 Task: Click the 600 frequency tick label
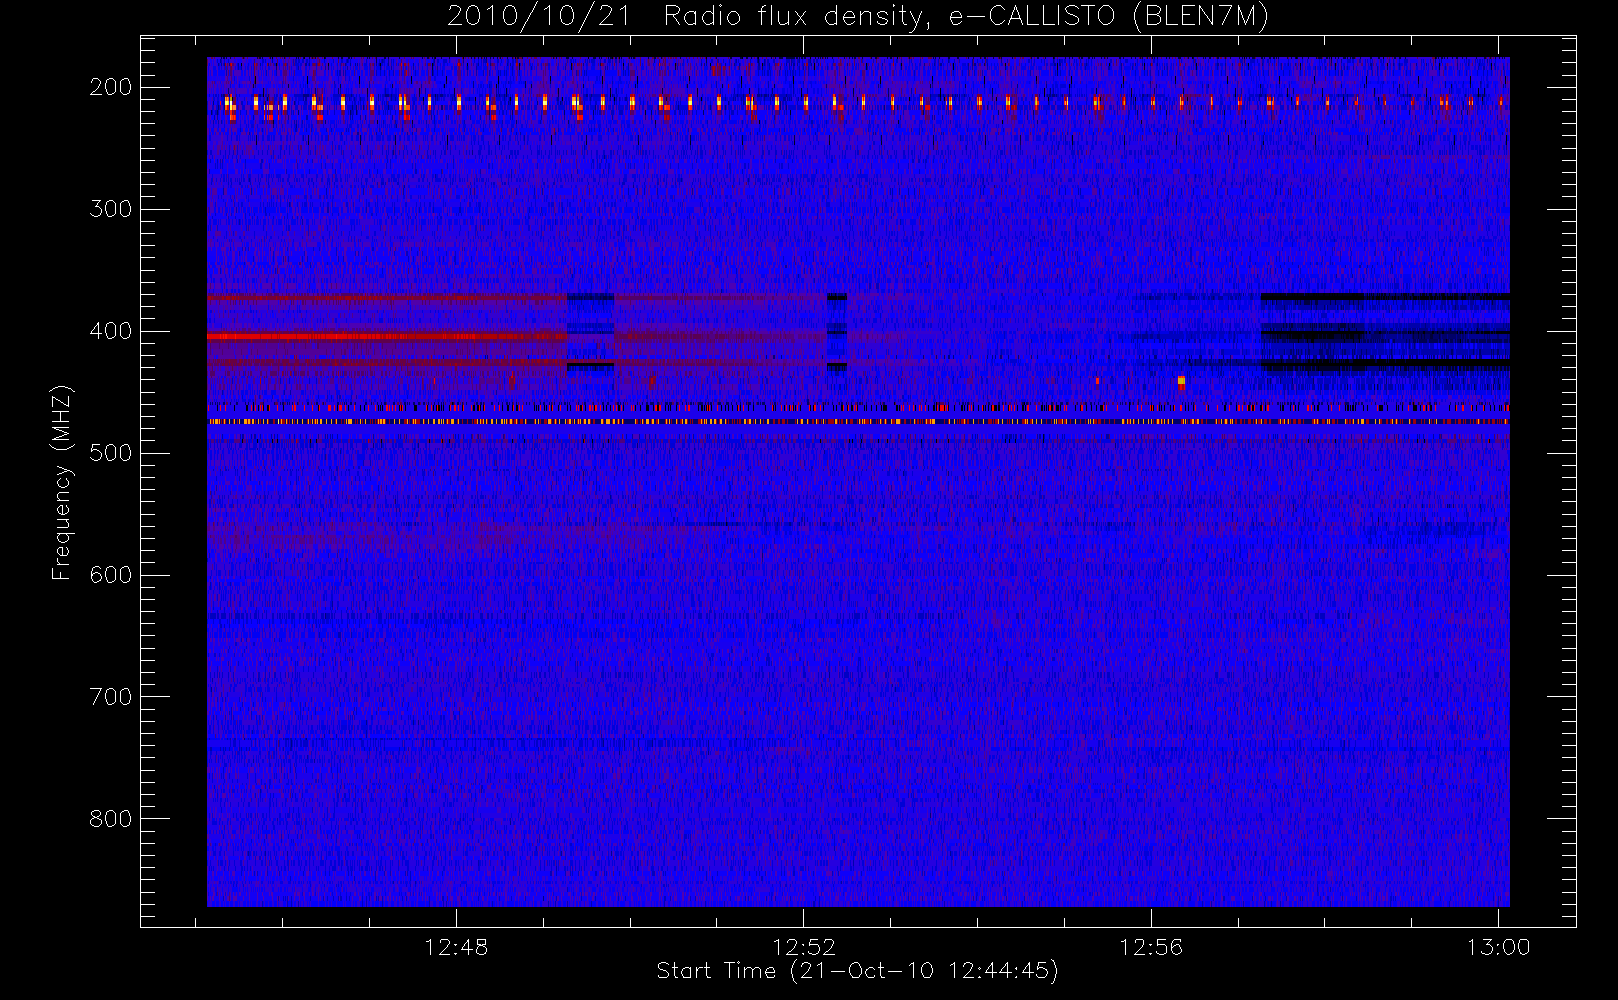(110, 575)
